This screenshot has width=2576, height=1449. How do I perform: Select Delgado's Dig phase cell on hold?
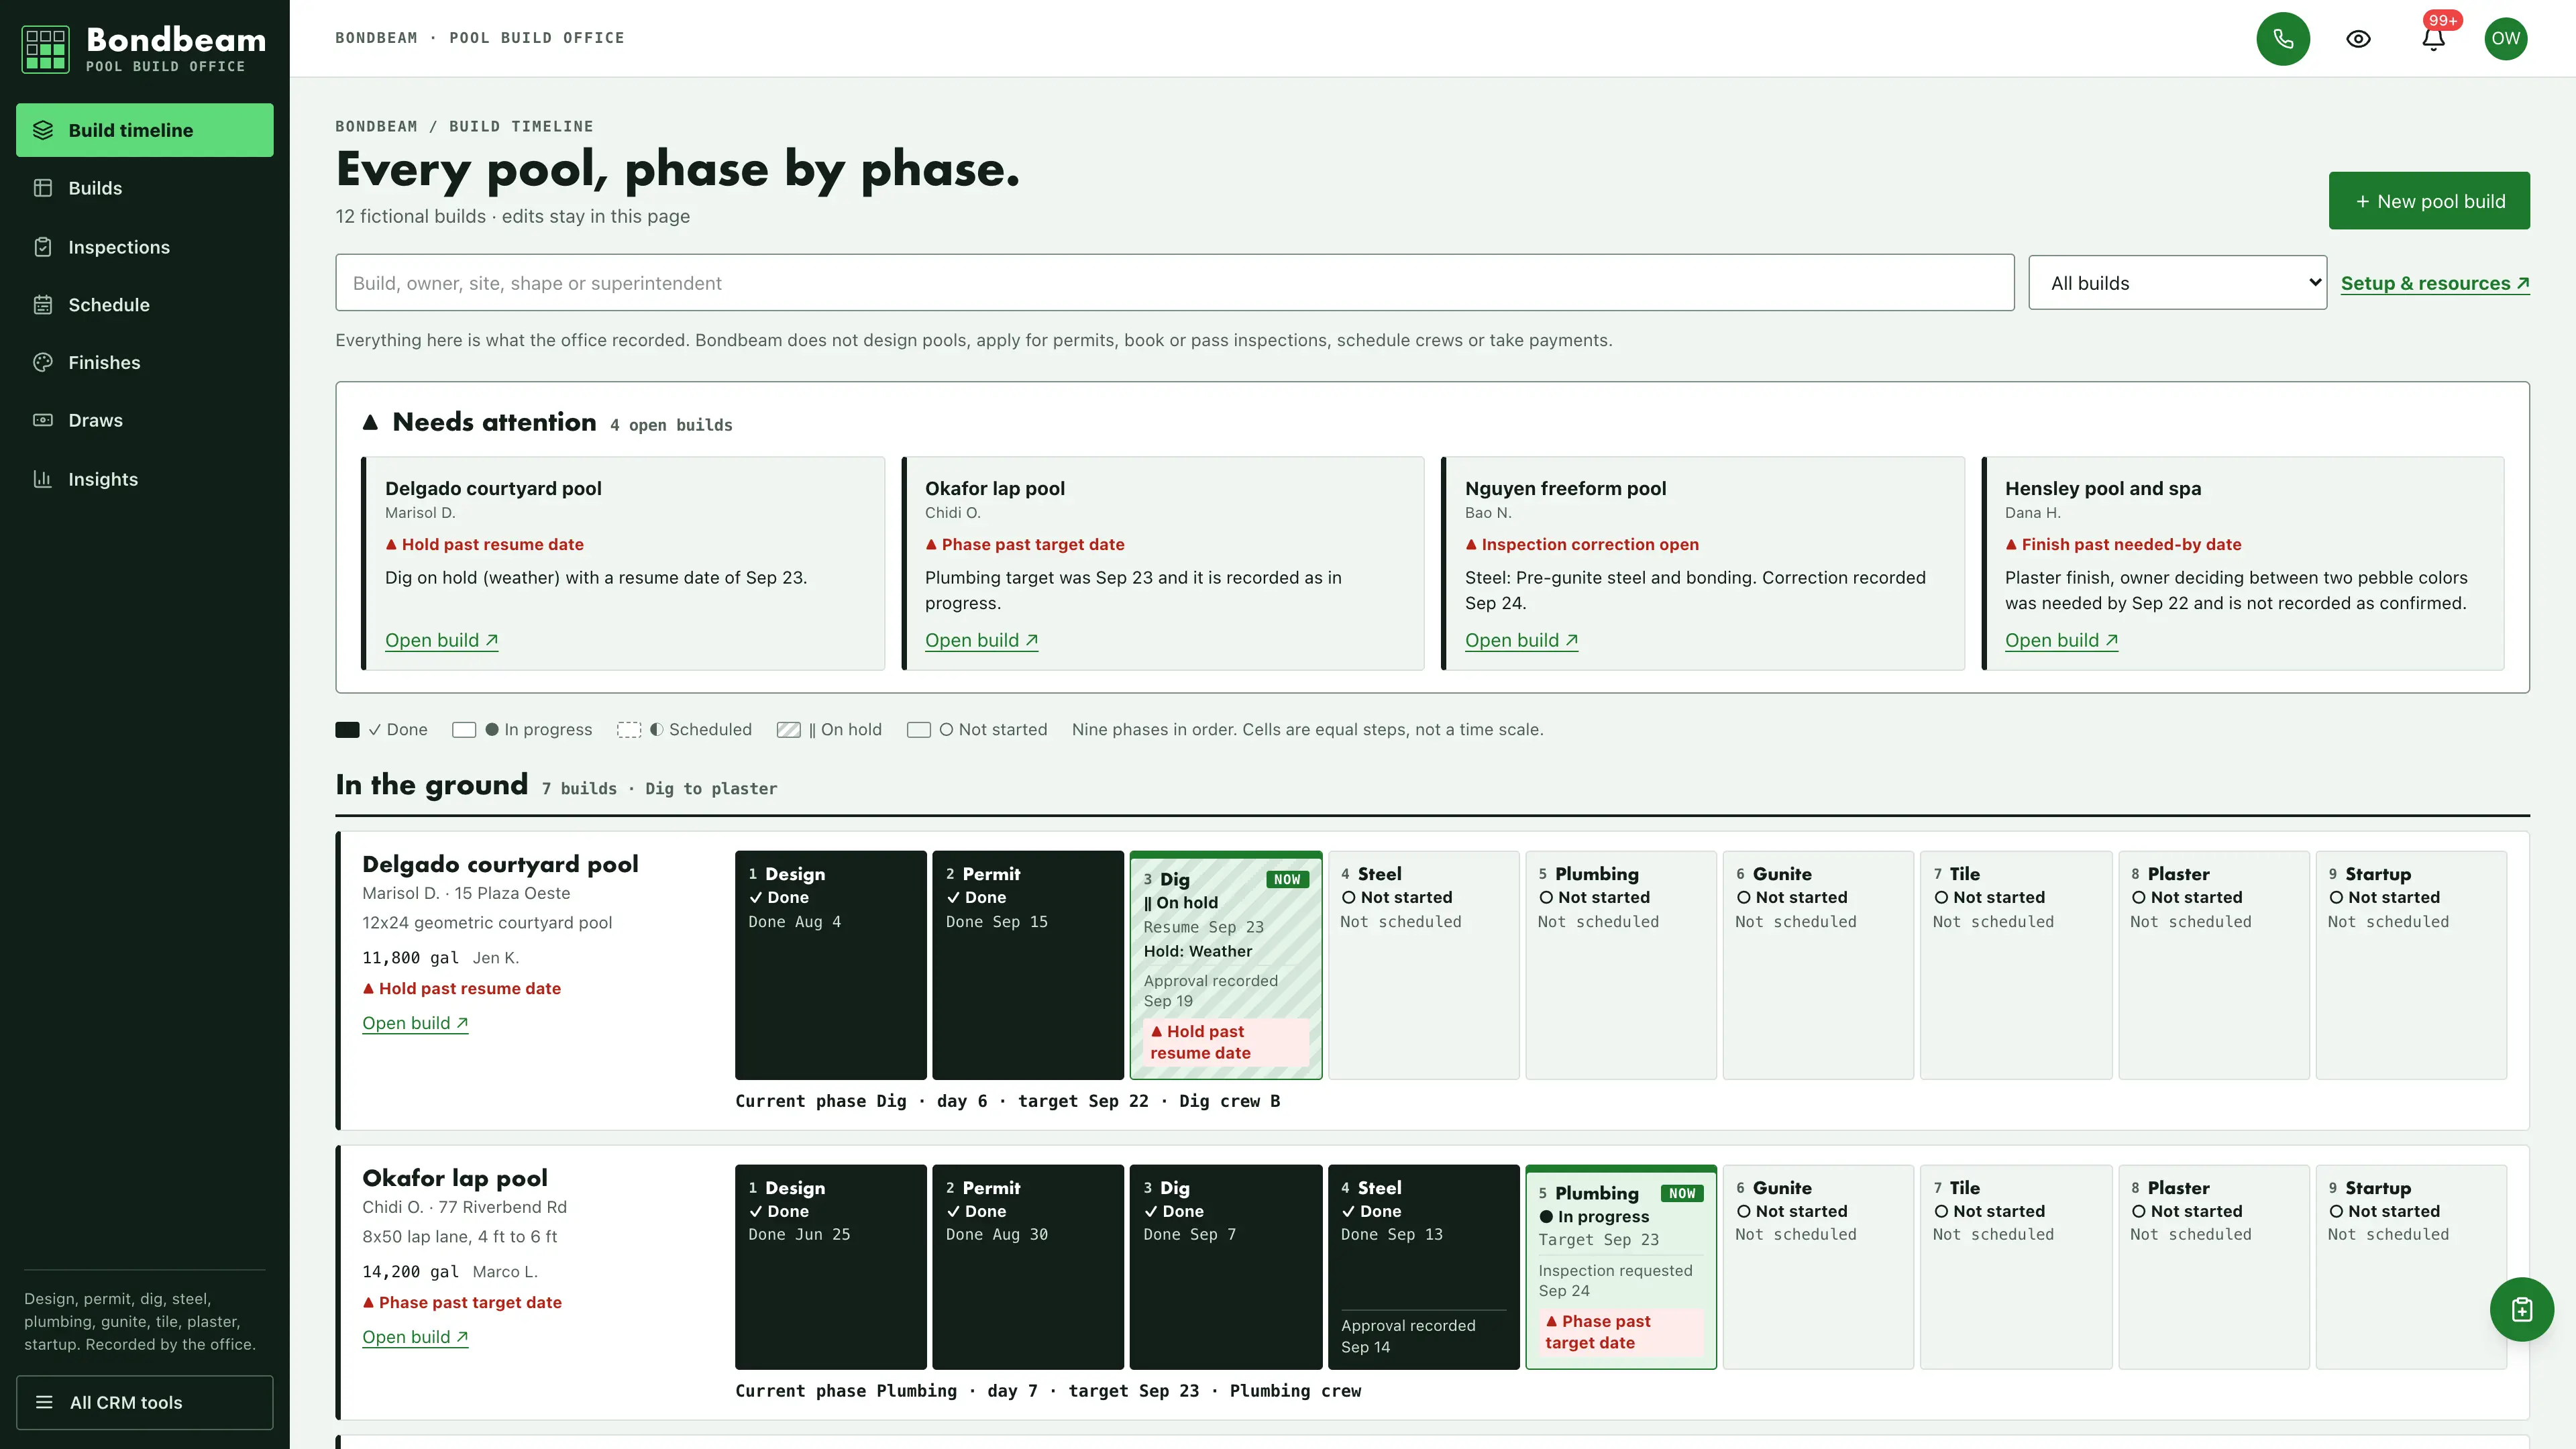[1226, 965]
